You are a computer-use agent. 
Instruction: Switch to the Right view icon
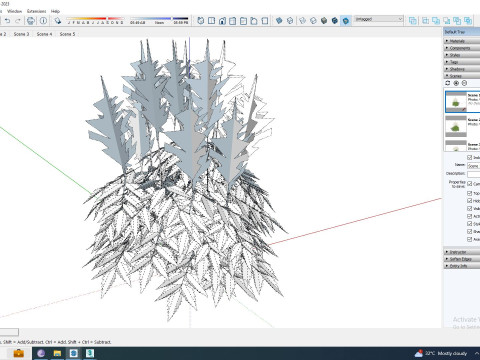[x=233, y=21]
